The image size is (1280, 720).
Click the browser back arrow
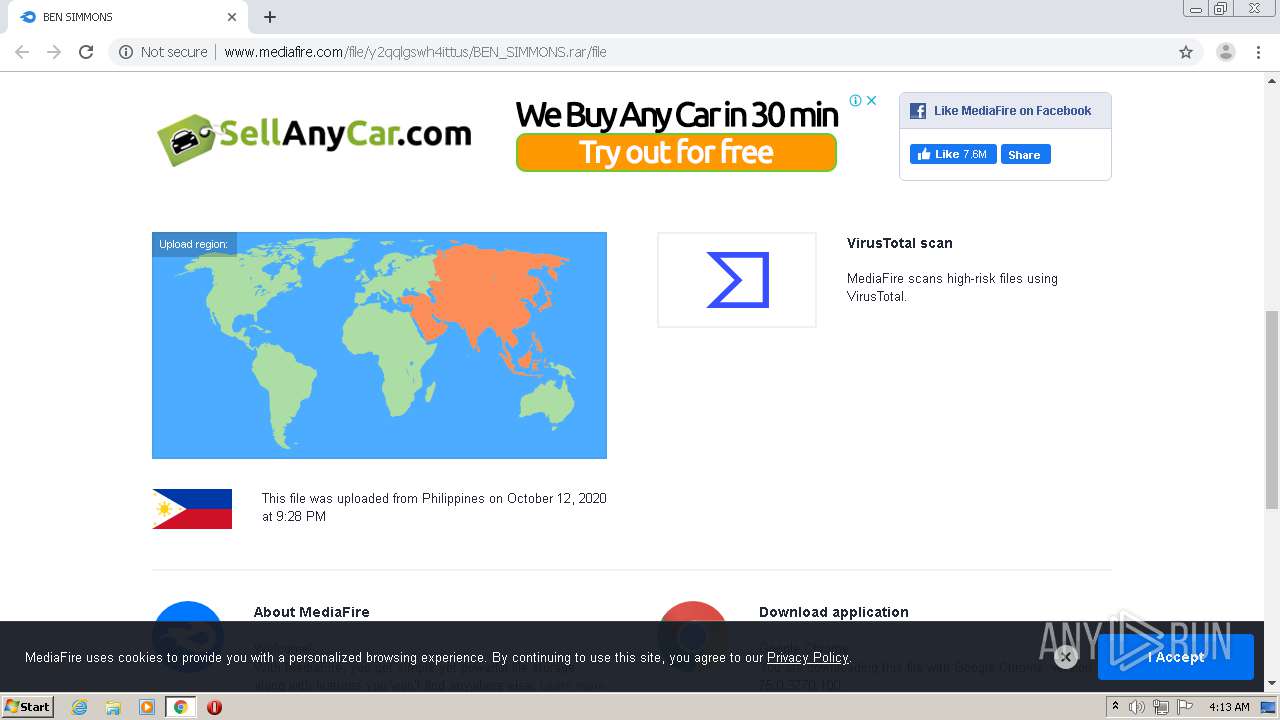[22, 52]
